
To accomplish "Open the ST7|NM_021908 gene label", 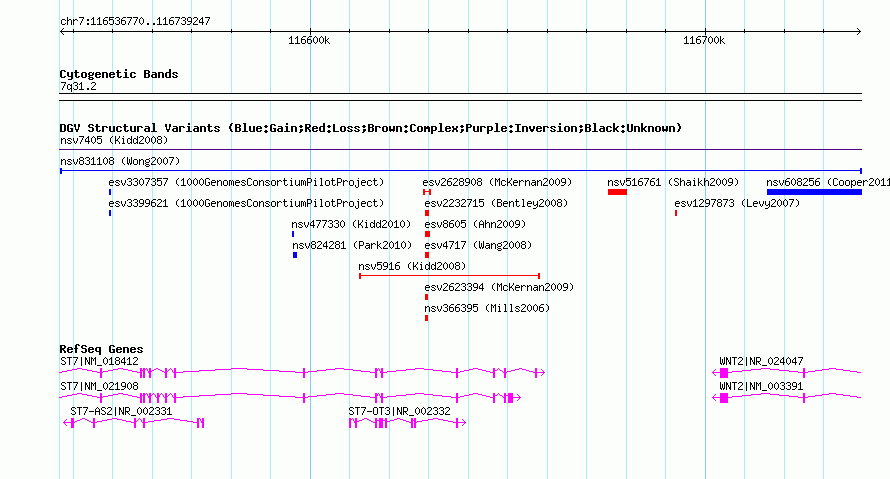I will (x=99, y=386).
